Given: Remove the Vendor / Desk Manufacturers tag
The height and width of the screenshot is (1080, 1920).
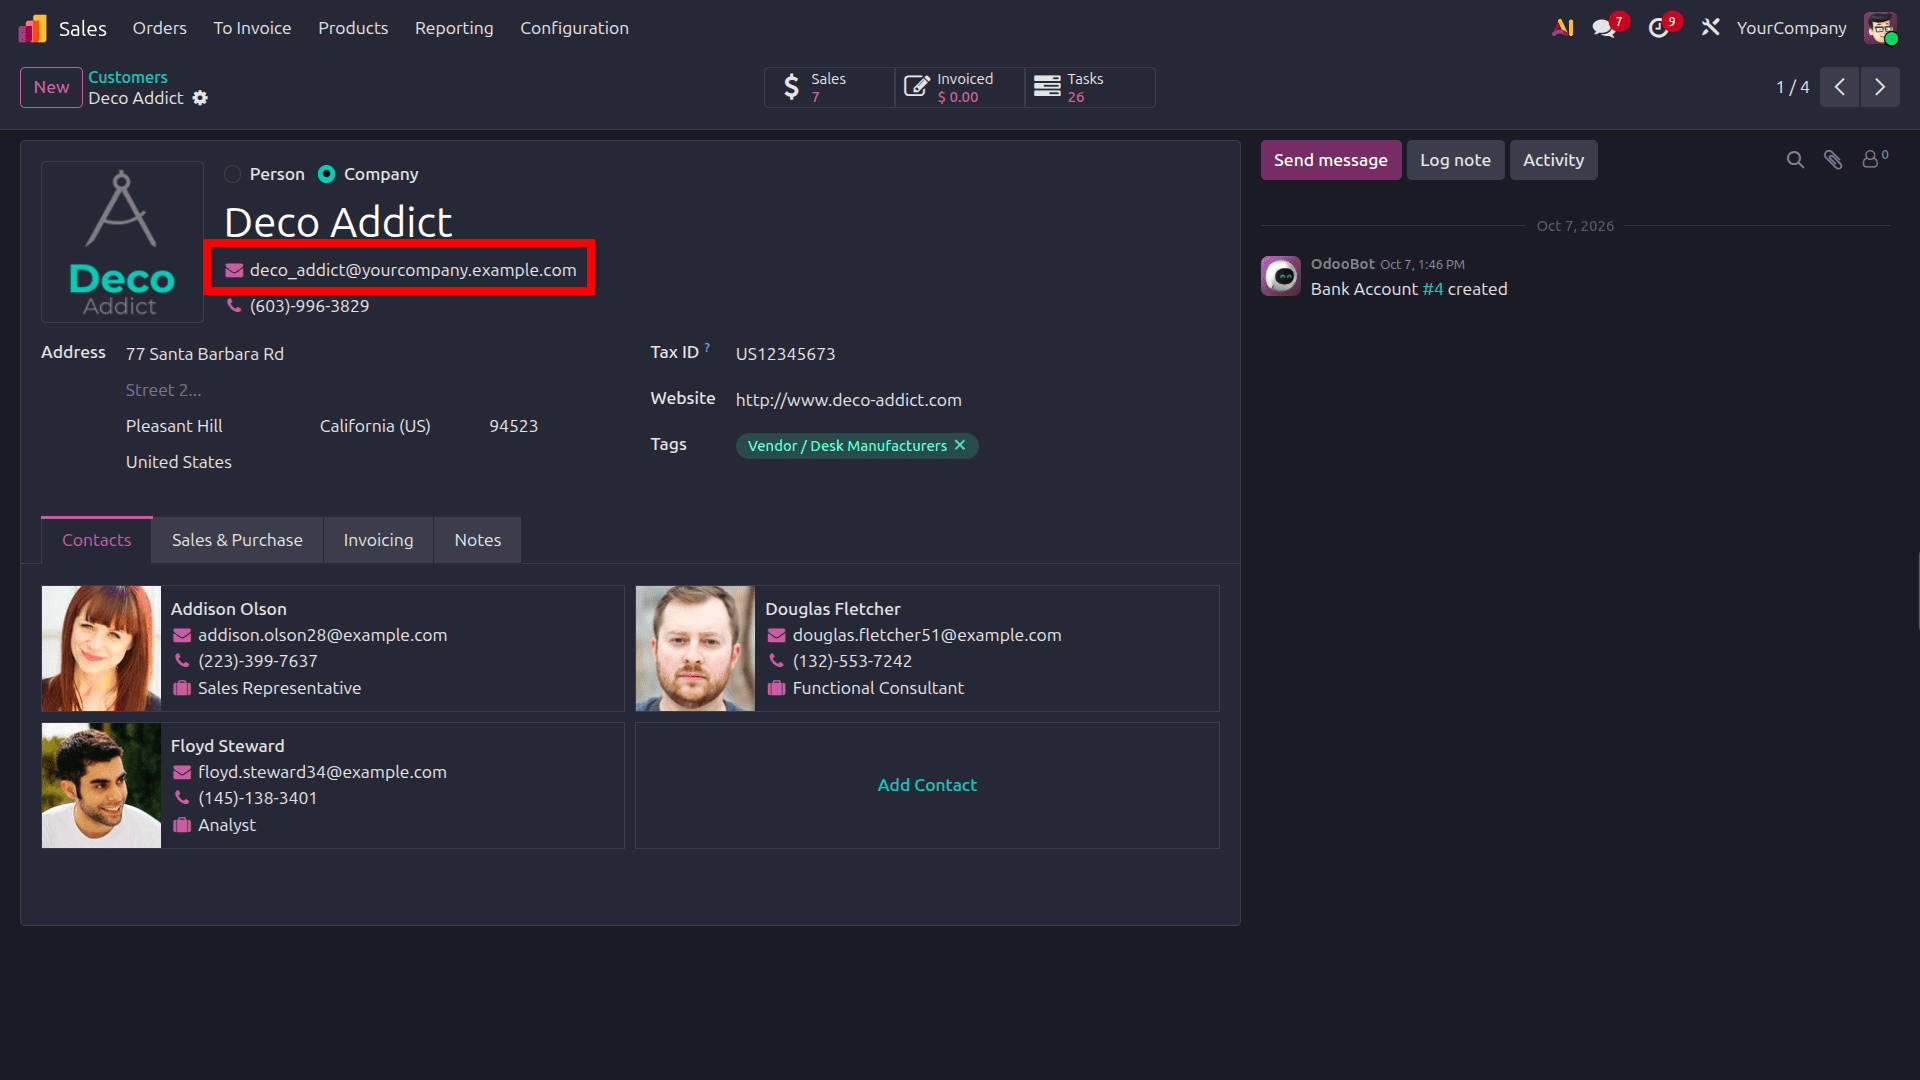Looking at the screenshot, I should point(960,445).
